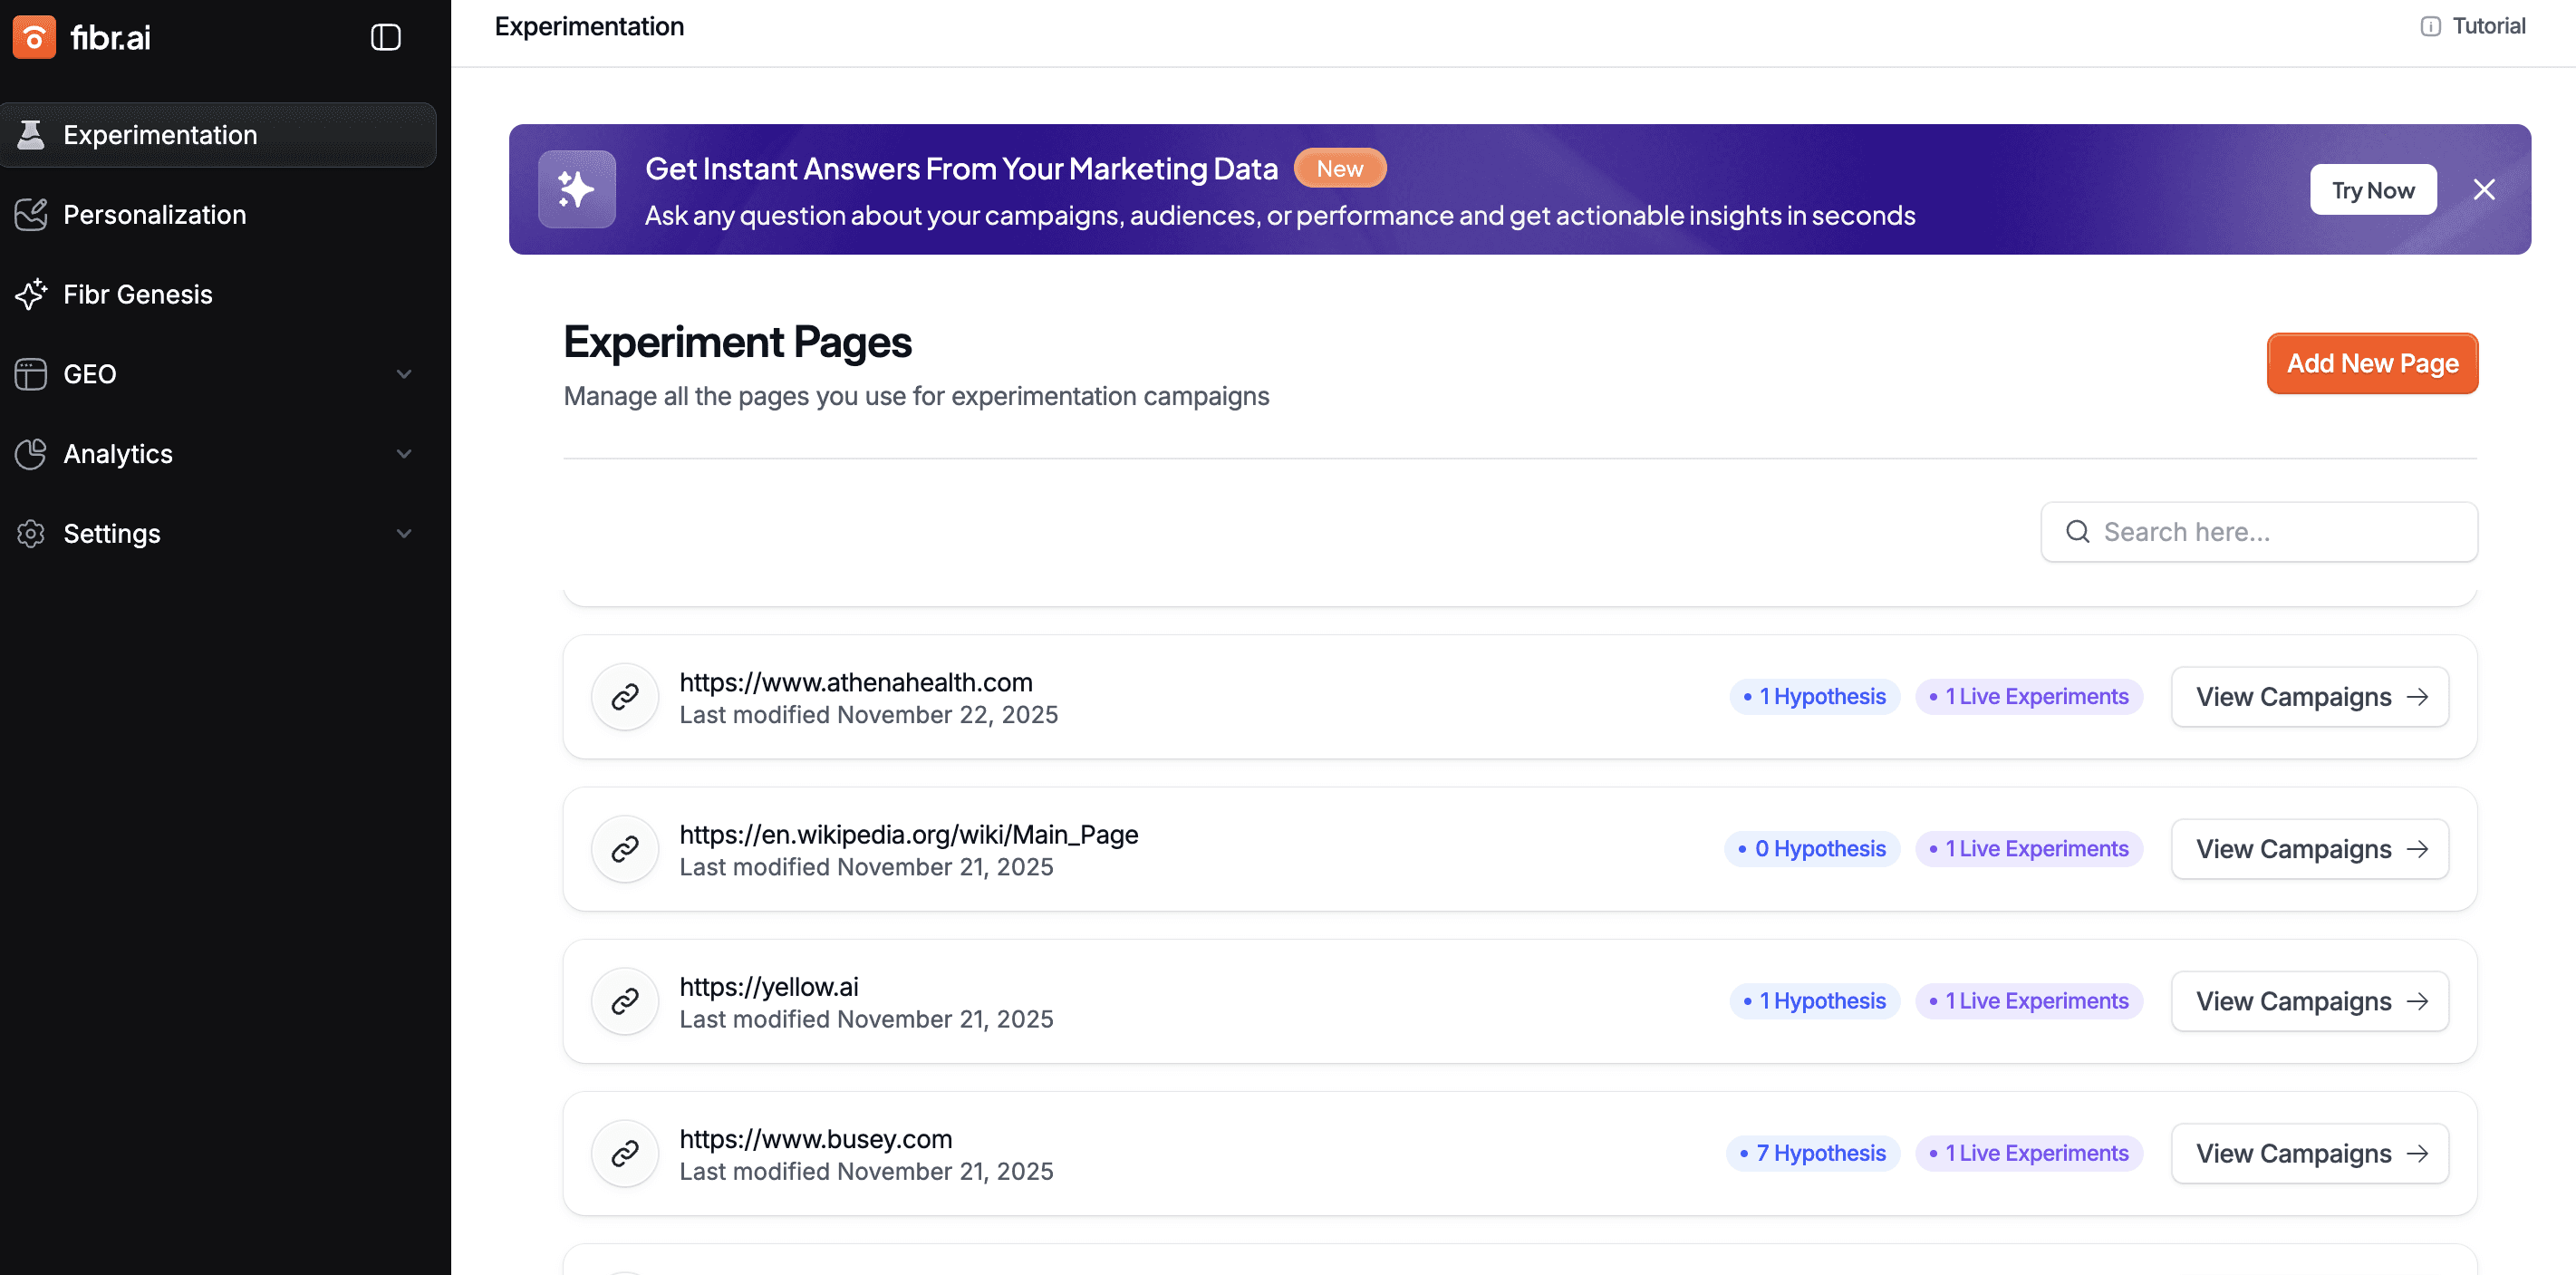Click the 7 Hypothesis badge for busey.com
Image resolution: width=2576 pixels, height=1275 pixels.
point(1812,1153)
